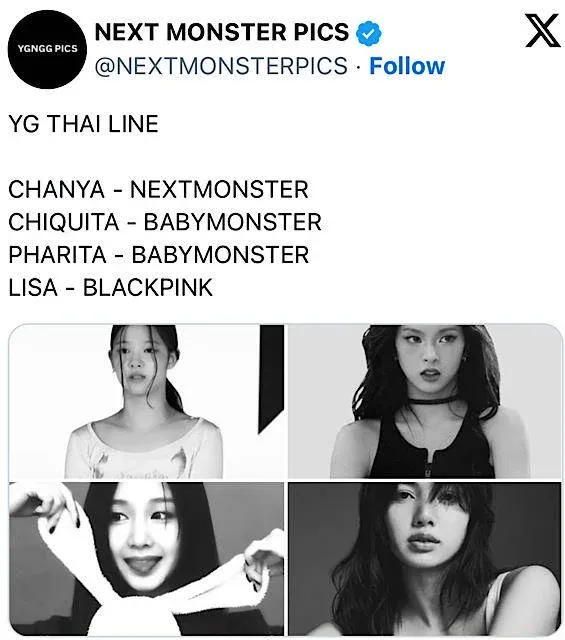
Task: Open the photo with choker and black tank top
Action: (425, 402)
